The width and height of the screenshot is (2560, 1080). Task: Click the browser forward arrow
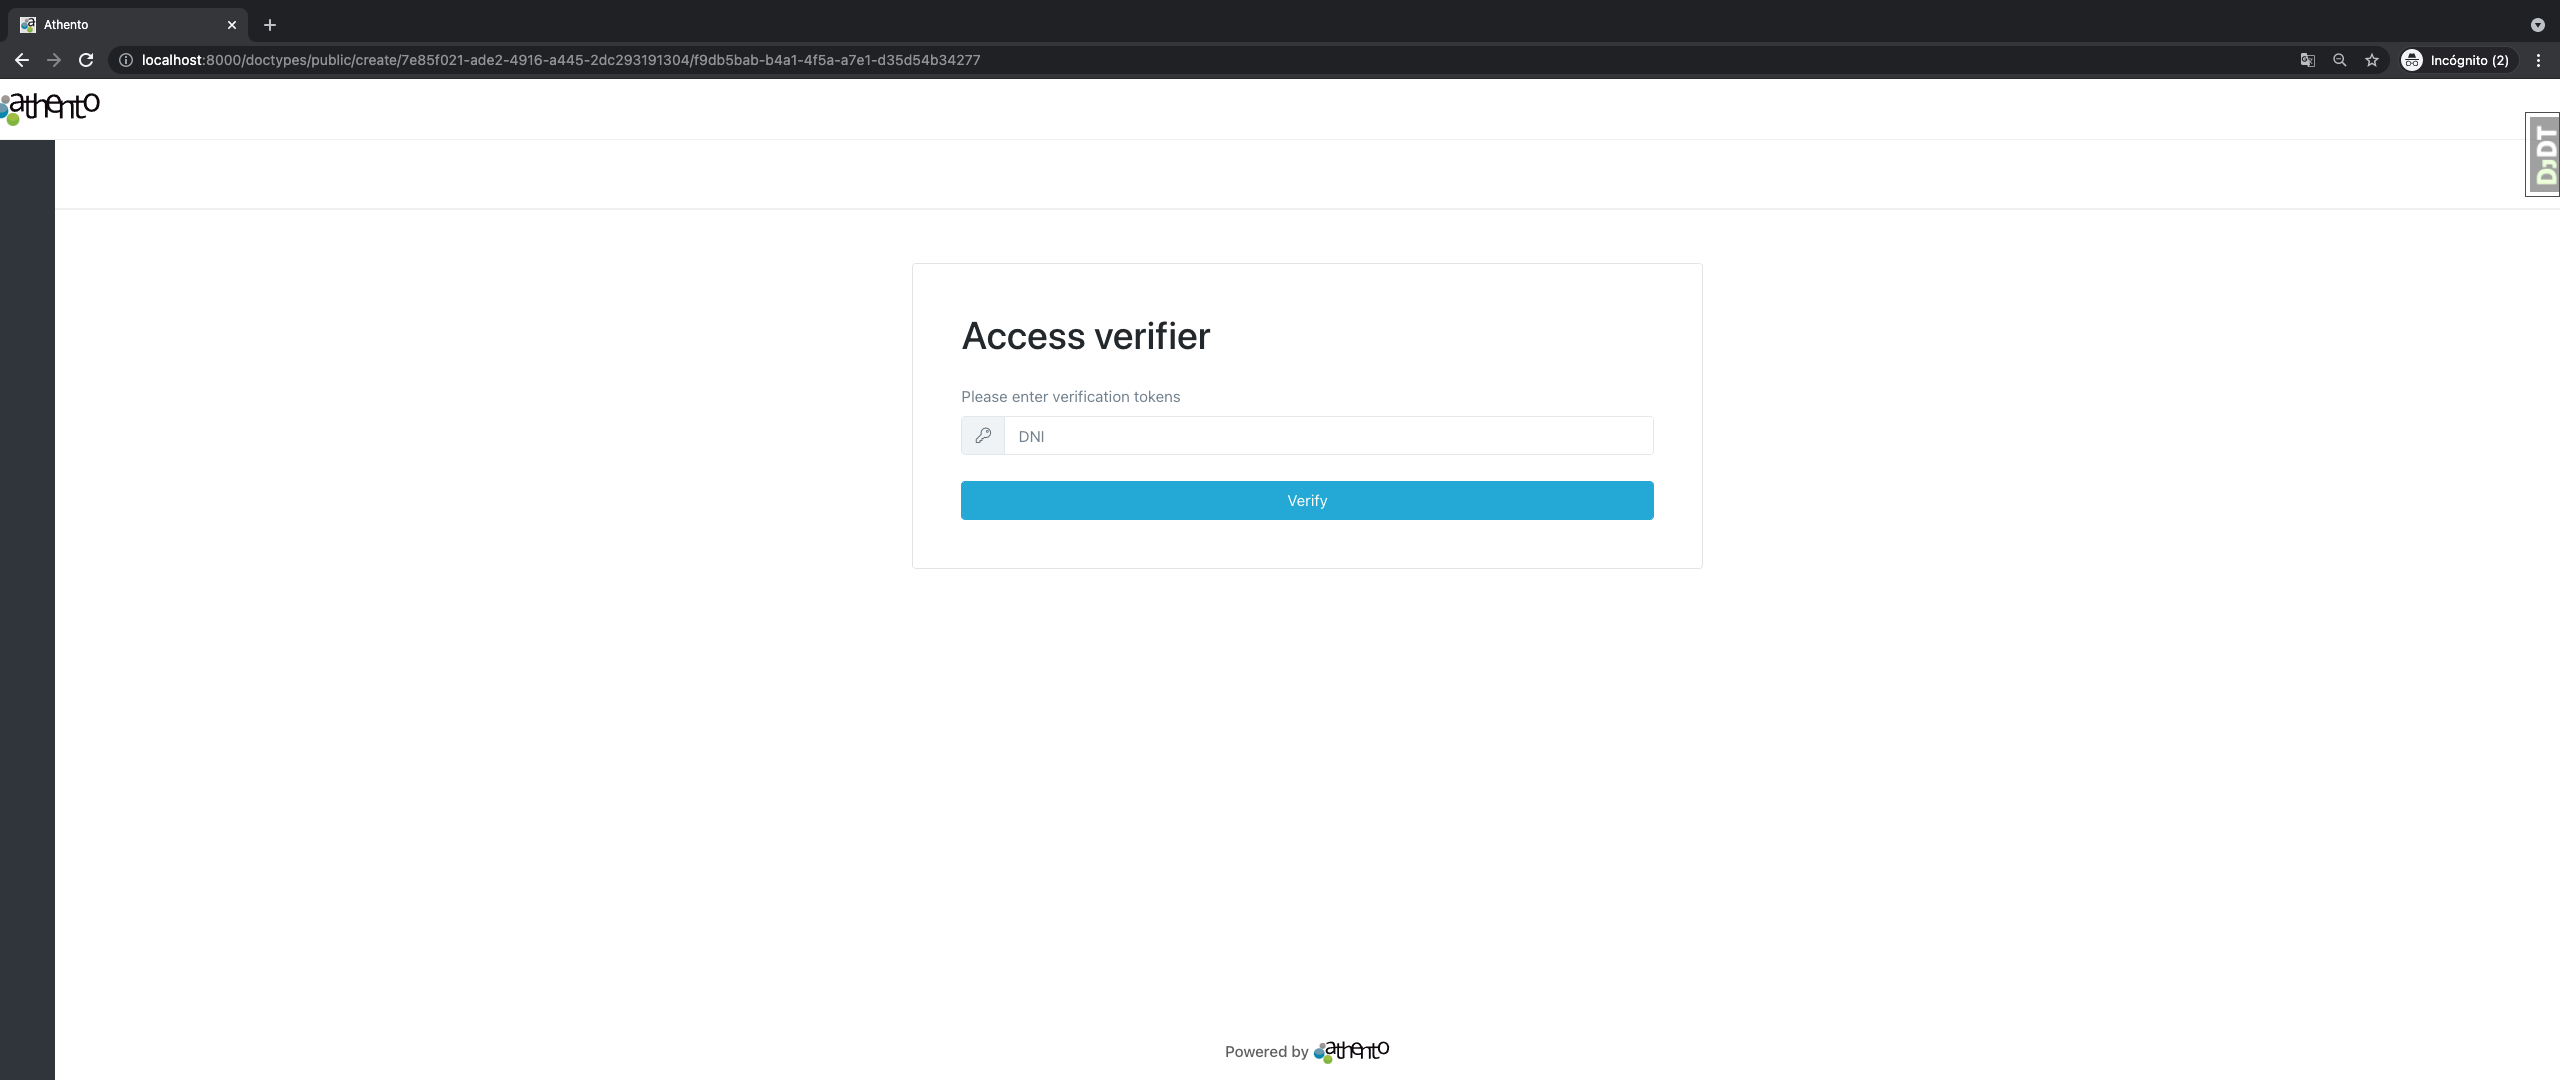click(54, 60)
